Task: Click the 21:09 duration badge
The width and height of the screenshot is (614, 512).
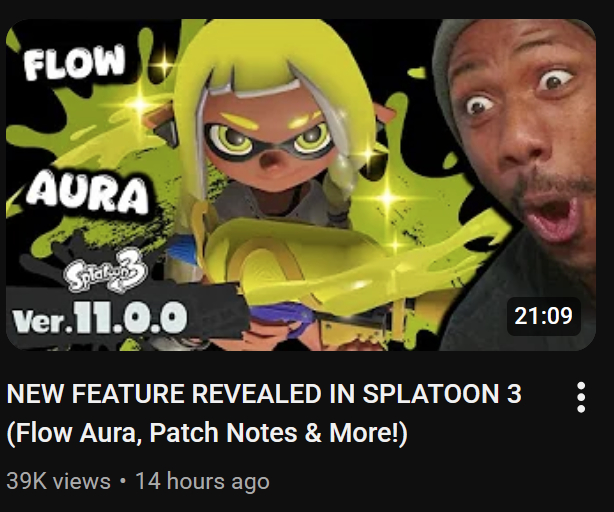Action: 544,316
